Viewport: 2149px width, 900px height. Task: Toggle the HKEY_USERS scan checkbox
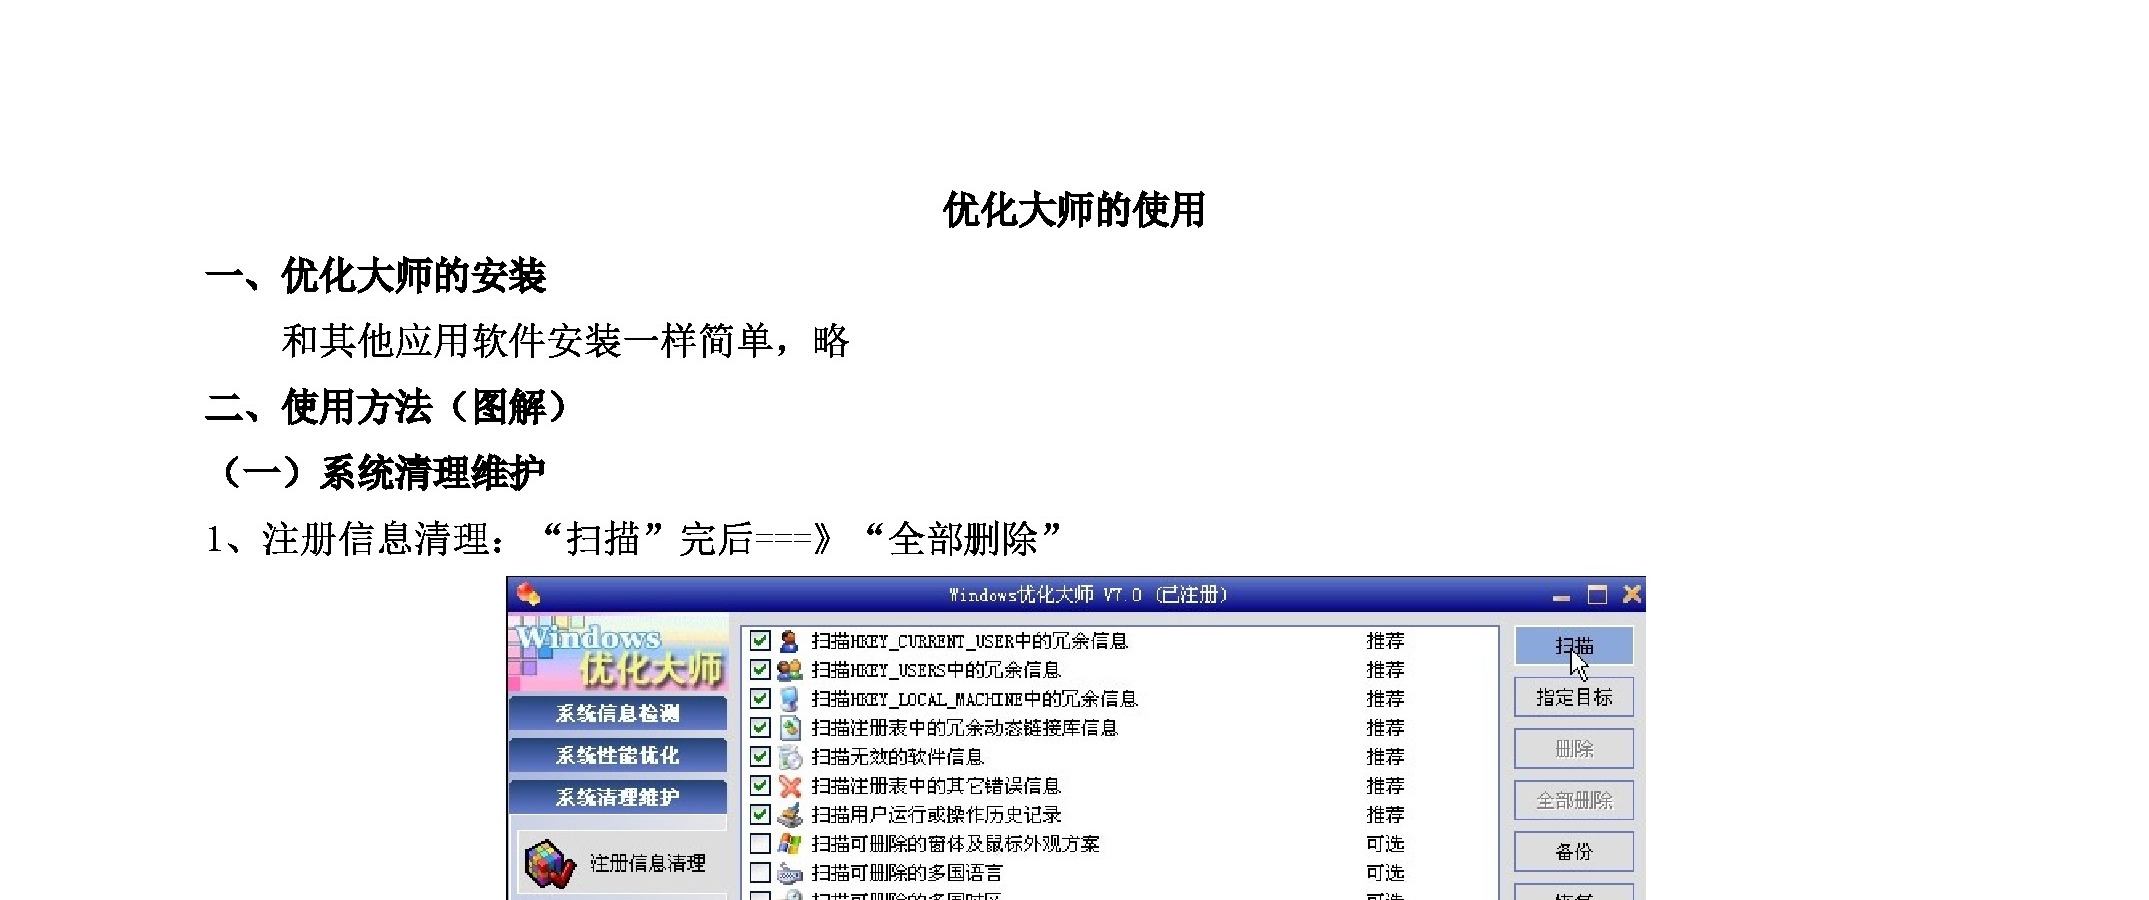click(x=760, y=670)
